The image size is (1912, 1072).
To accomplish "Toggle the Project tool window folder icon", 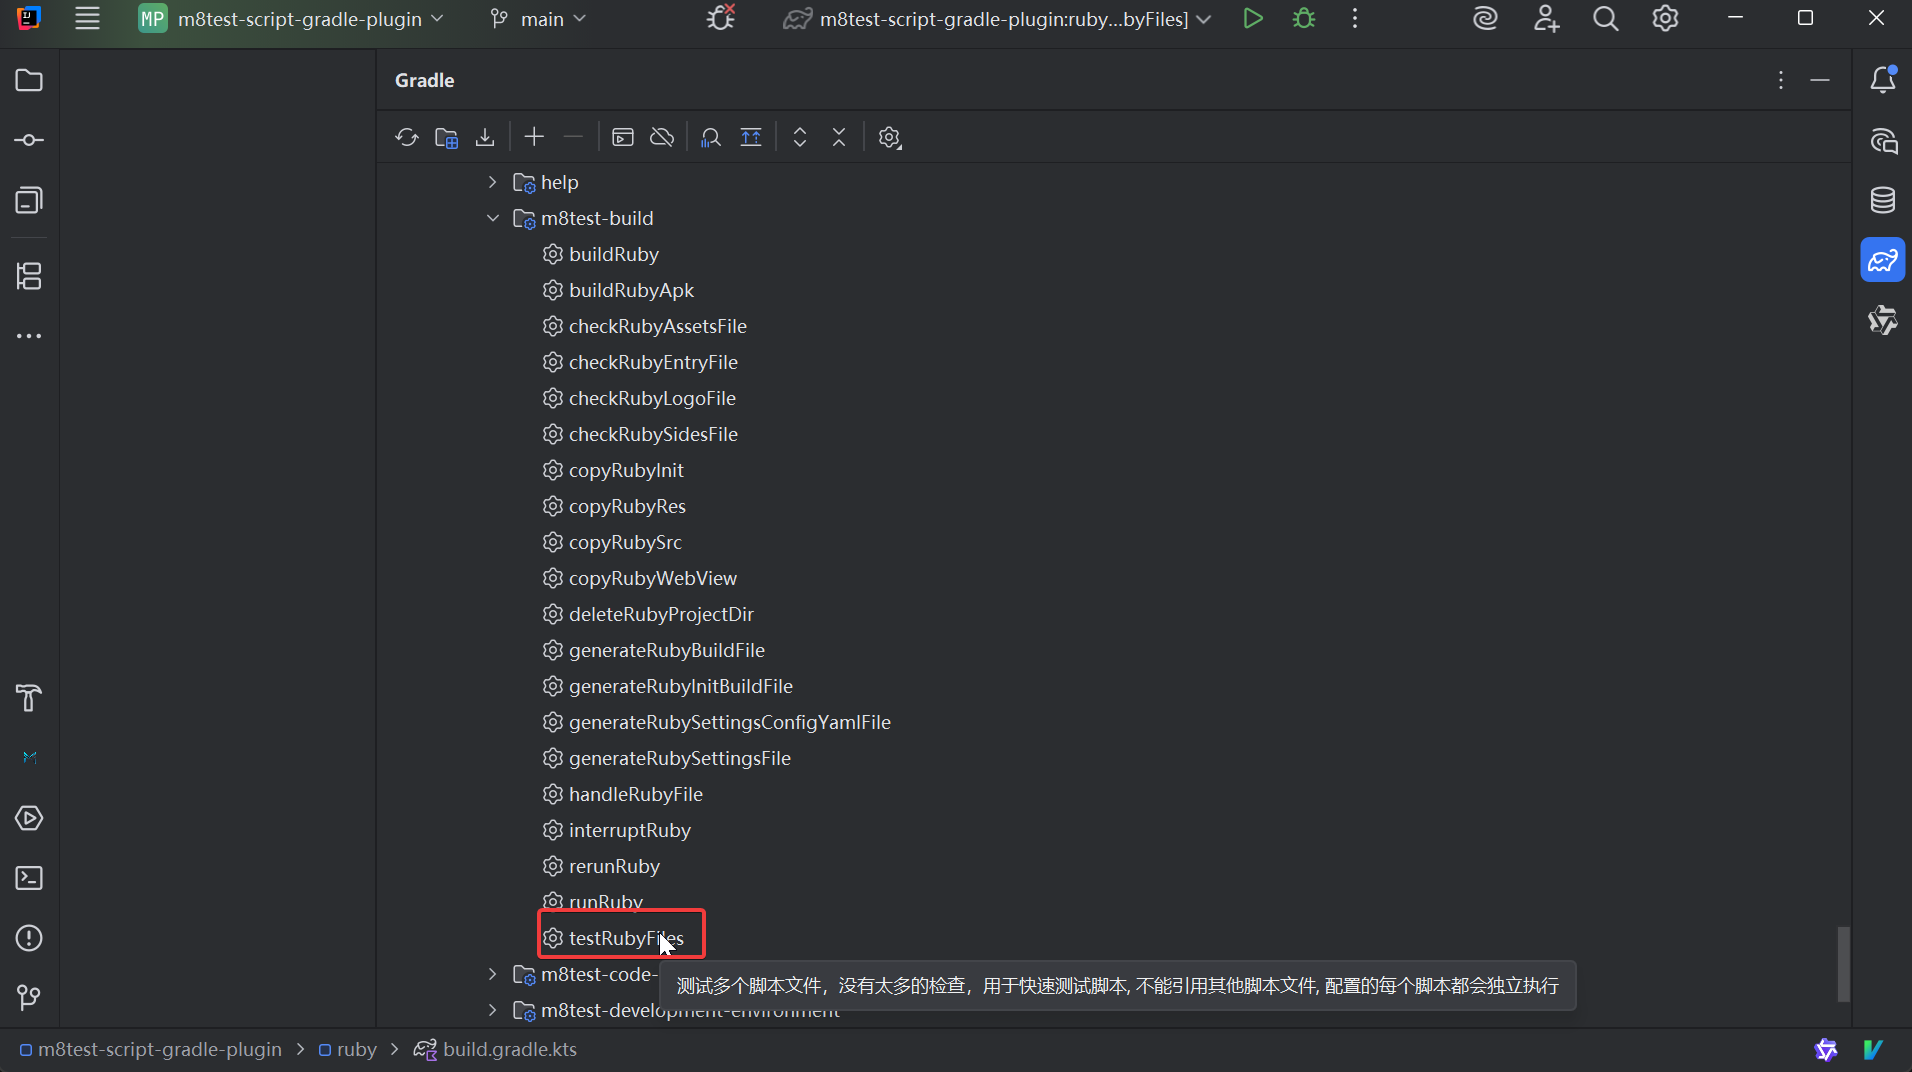I will [x=29, y=80].
